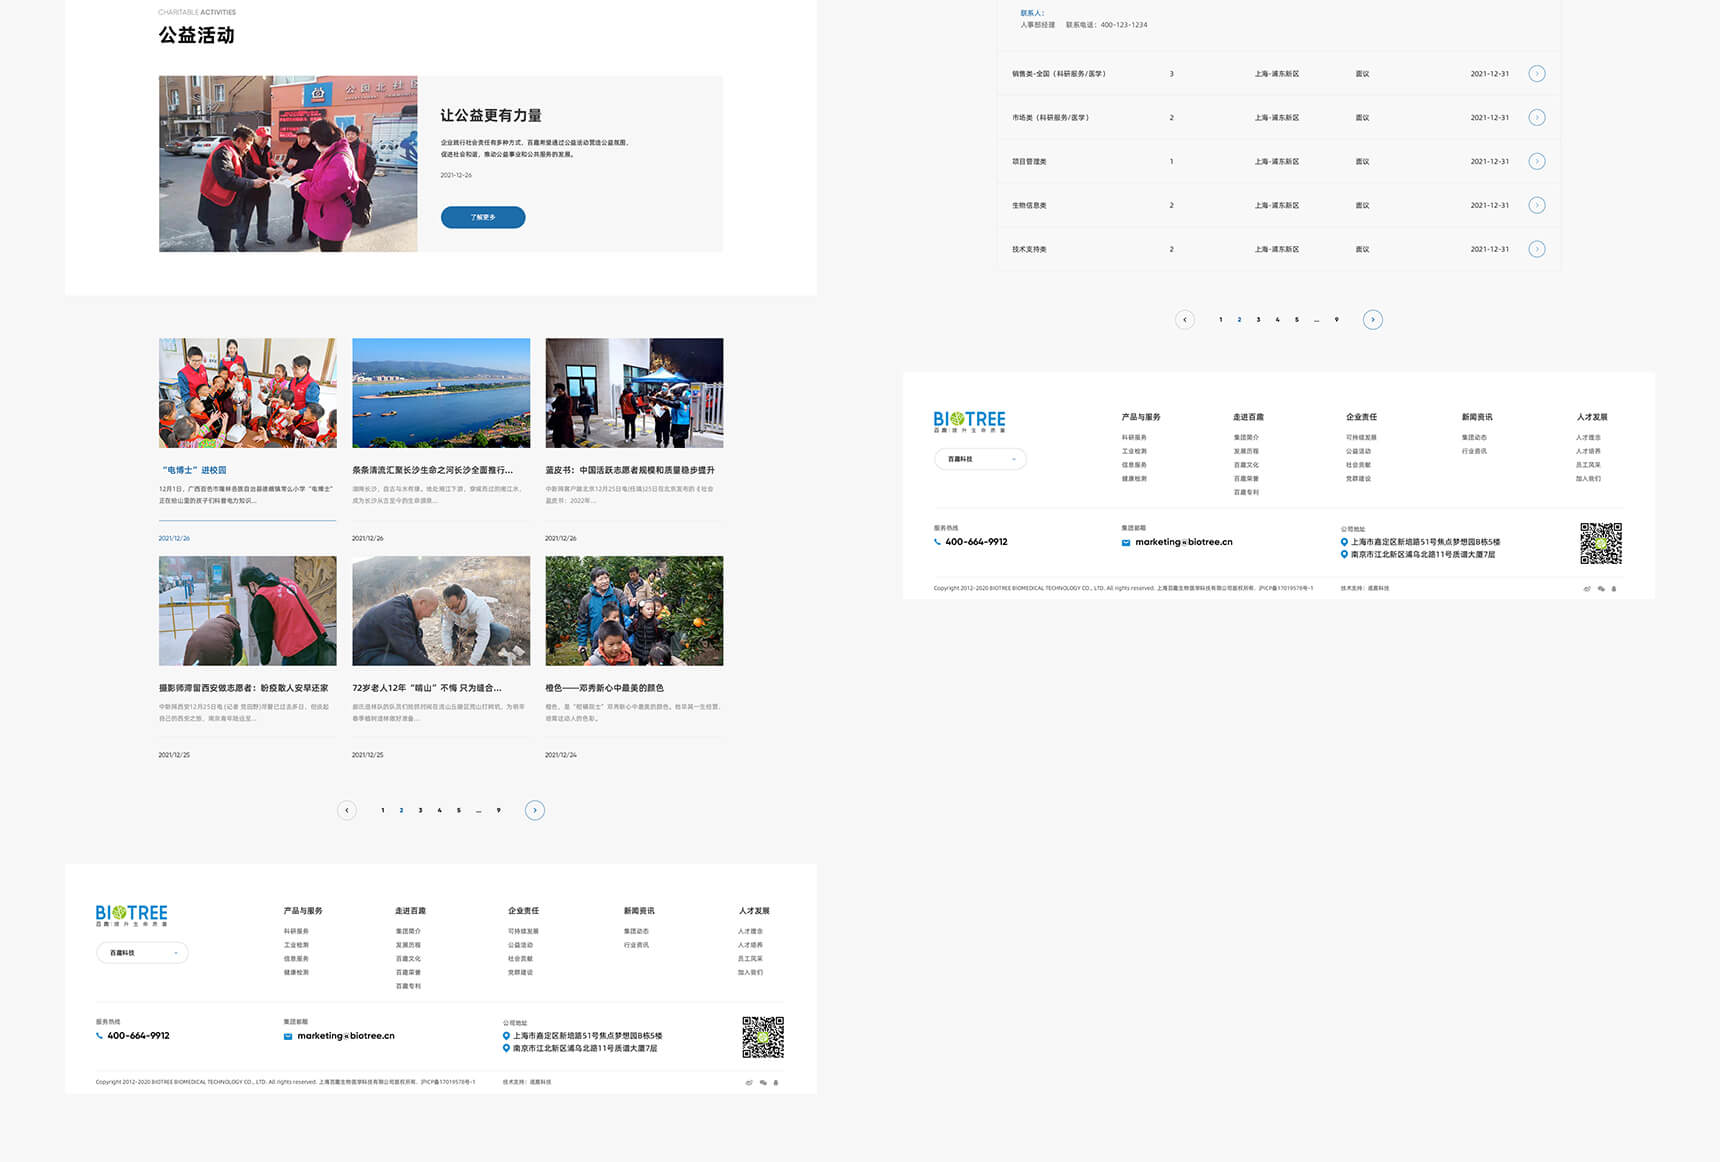Click 400-664-9912 hotline in charity page footer
This screenshot has height=1162, width=1720.
[138, 1036]
